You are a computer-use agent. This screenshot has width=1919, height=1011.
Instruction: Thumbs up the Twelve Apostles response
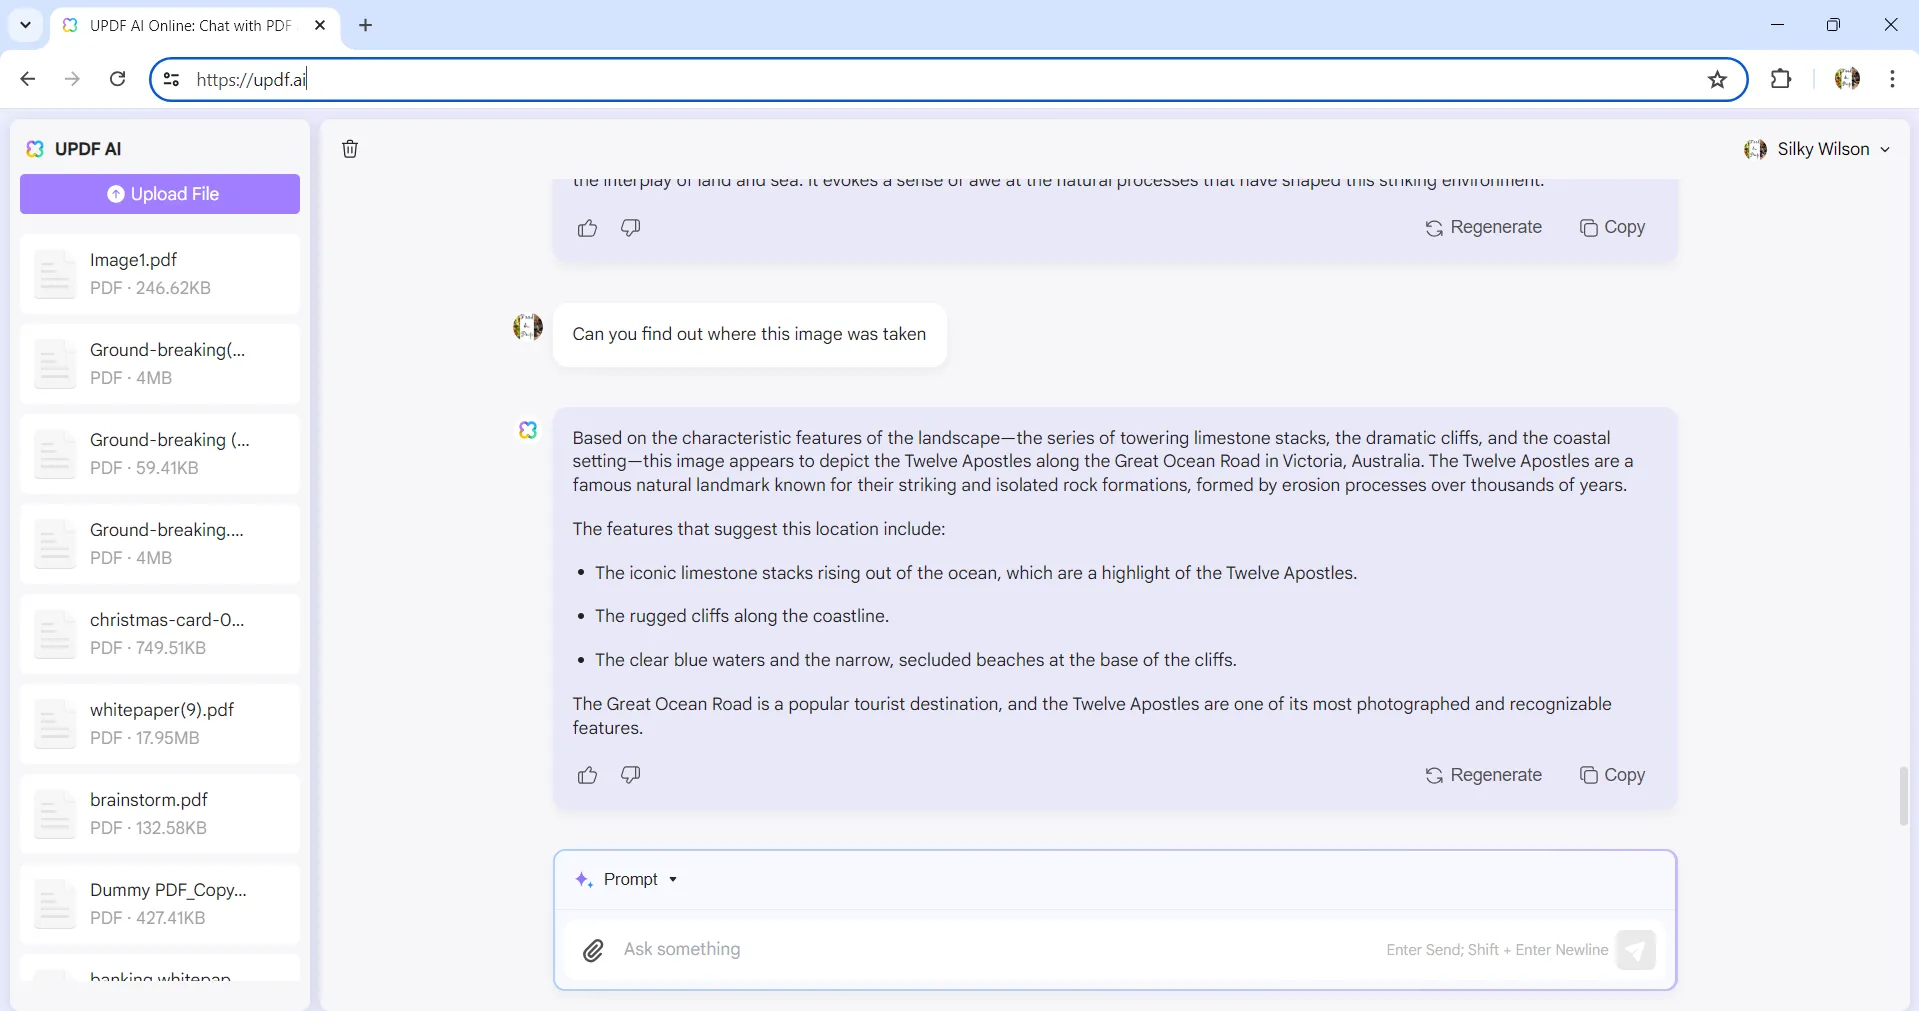click(x=587, y=775)
